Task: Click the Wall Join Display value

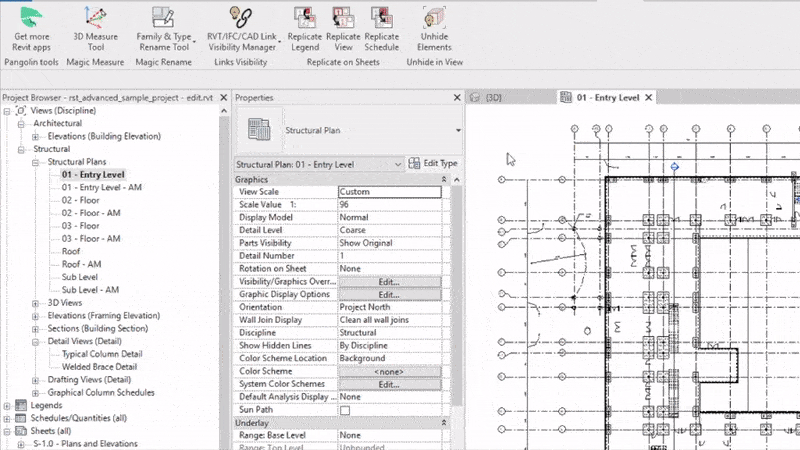Action: (x=389, y=320)
